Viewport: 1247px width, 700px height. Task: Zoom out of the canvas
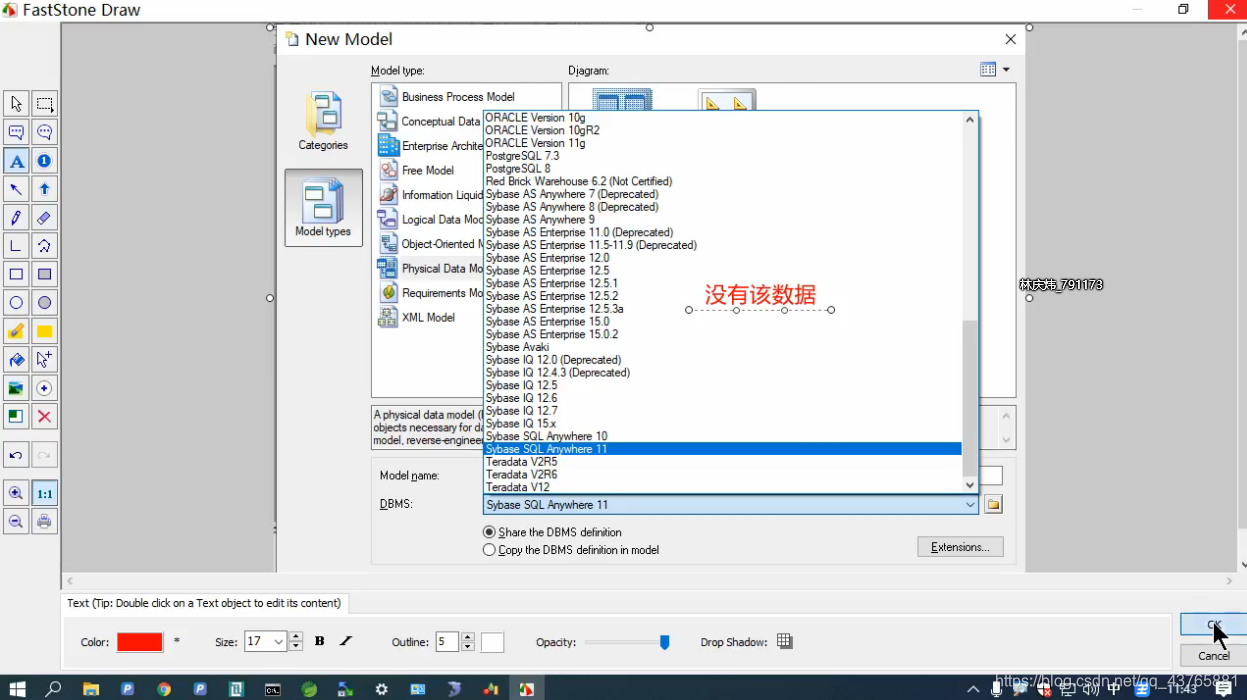click(16, 521)
